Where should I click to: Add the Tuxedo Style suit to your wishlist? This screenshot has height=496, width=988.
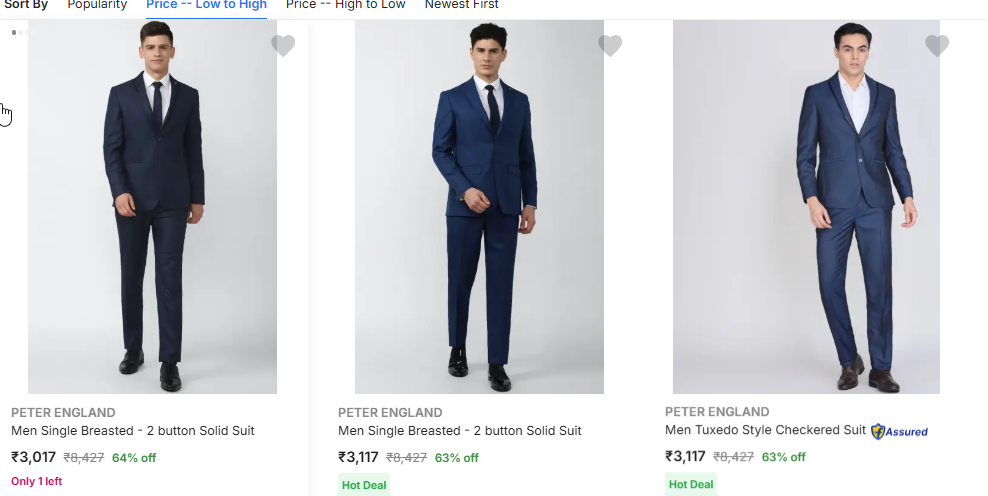click(937, 46)
